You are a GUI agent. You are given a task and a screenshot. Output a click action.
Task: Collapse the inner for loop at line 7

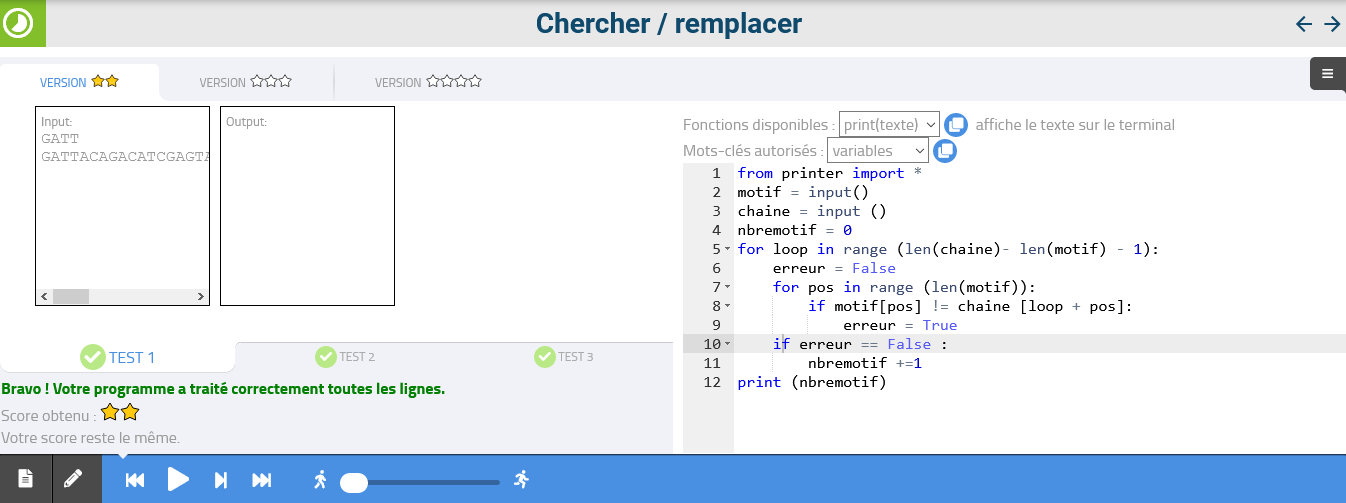[x=728, y=288]
